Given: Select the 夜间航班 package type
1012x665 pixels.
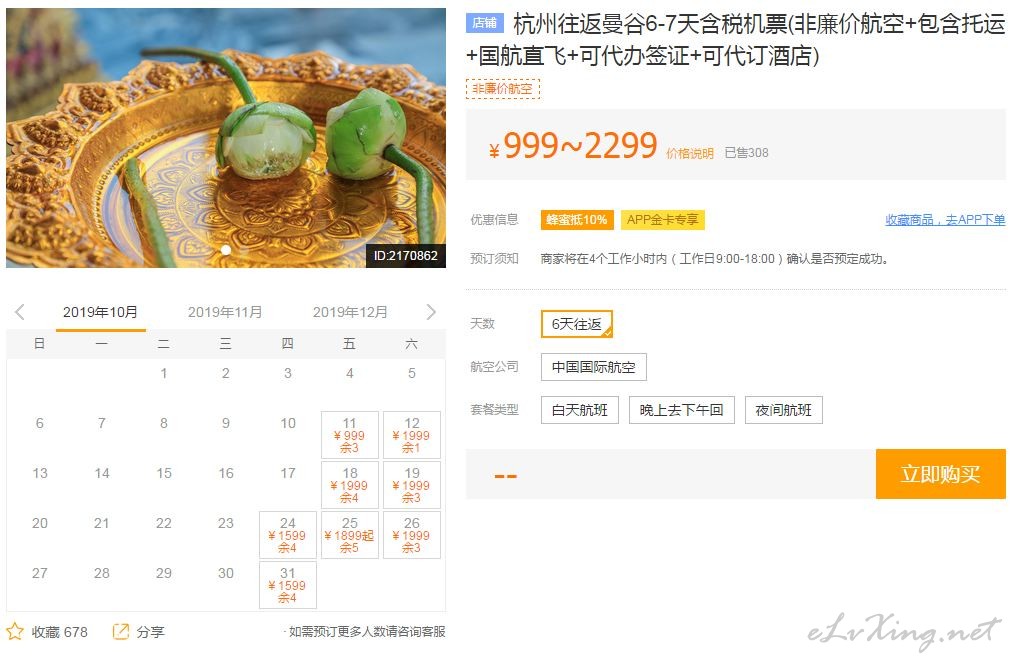Looking at the screenshot, I should click(784, 410).
